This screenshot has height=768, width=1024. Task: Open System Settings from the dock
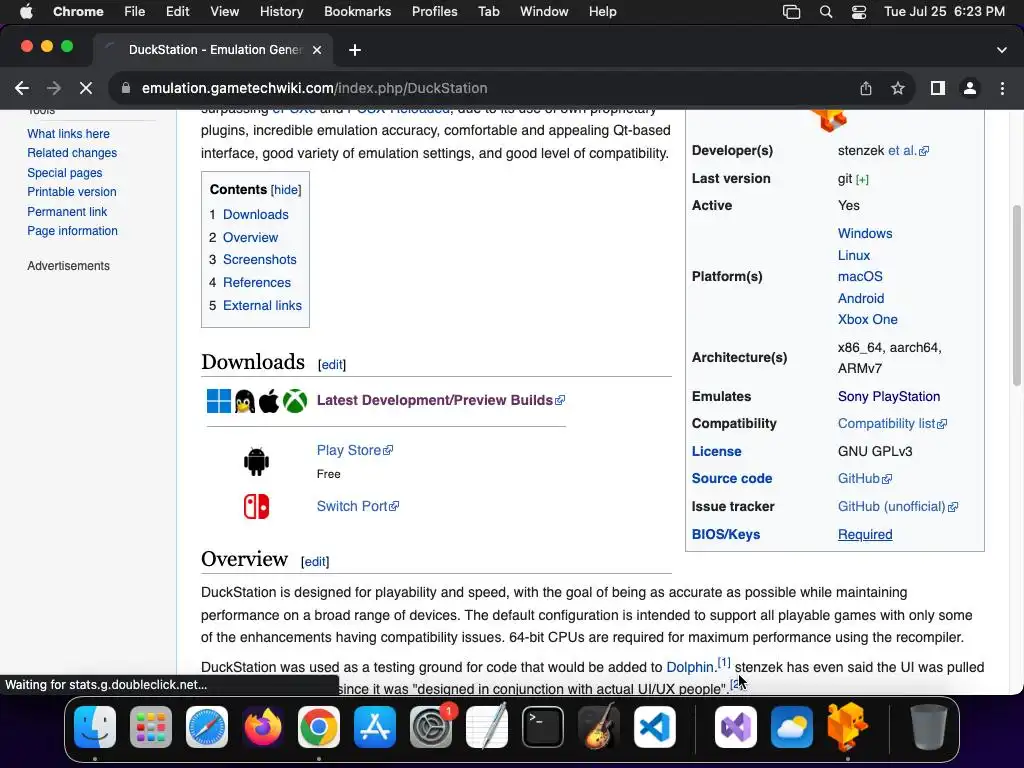(x=431, y=727)
